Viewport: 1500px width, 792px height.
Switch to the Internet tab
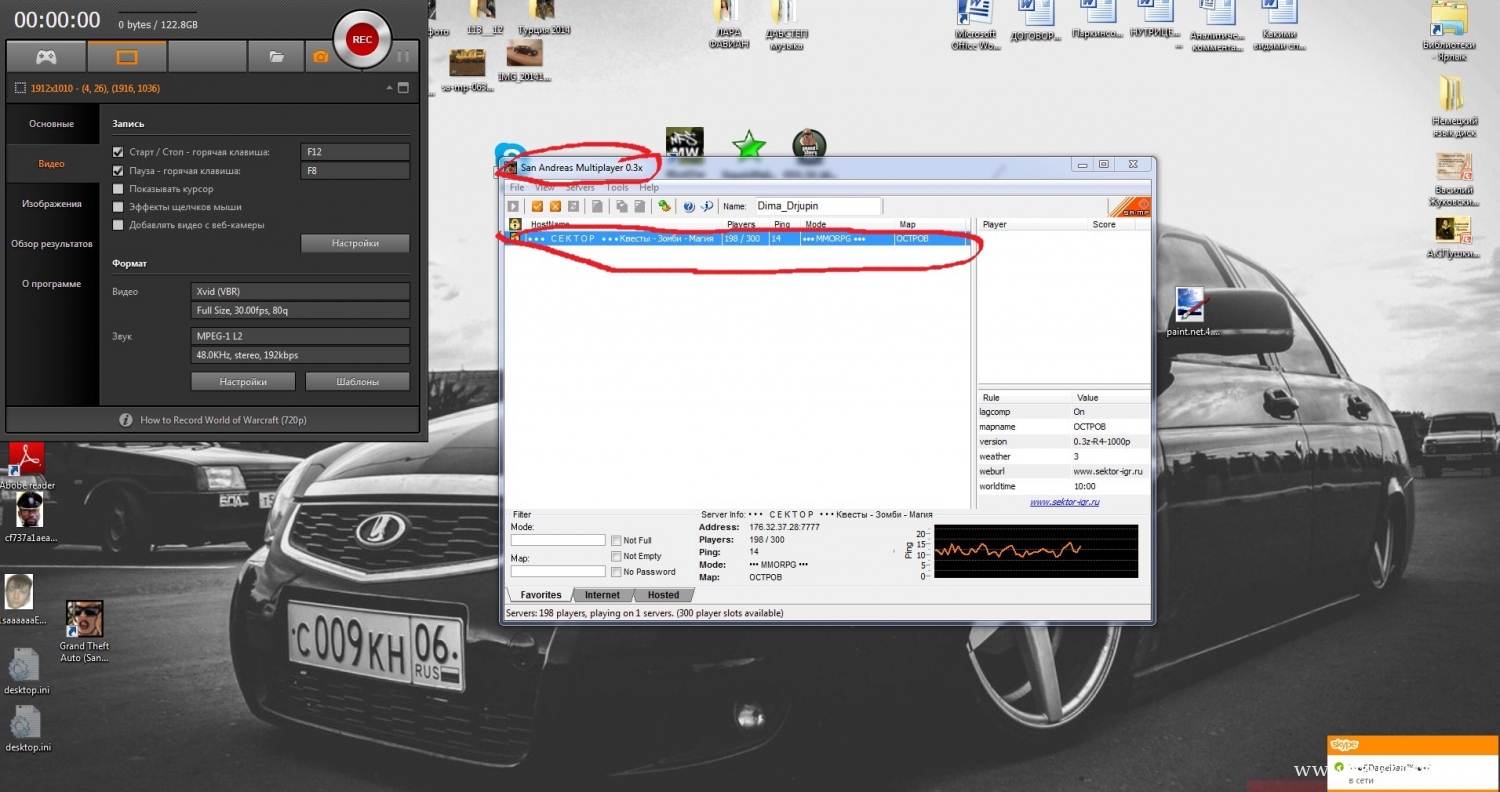pos(602,595)
